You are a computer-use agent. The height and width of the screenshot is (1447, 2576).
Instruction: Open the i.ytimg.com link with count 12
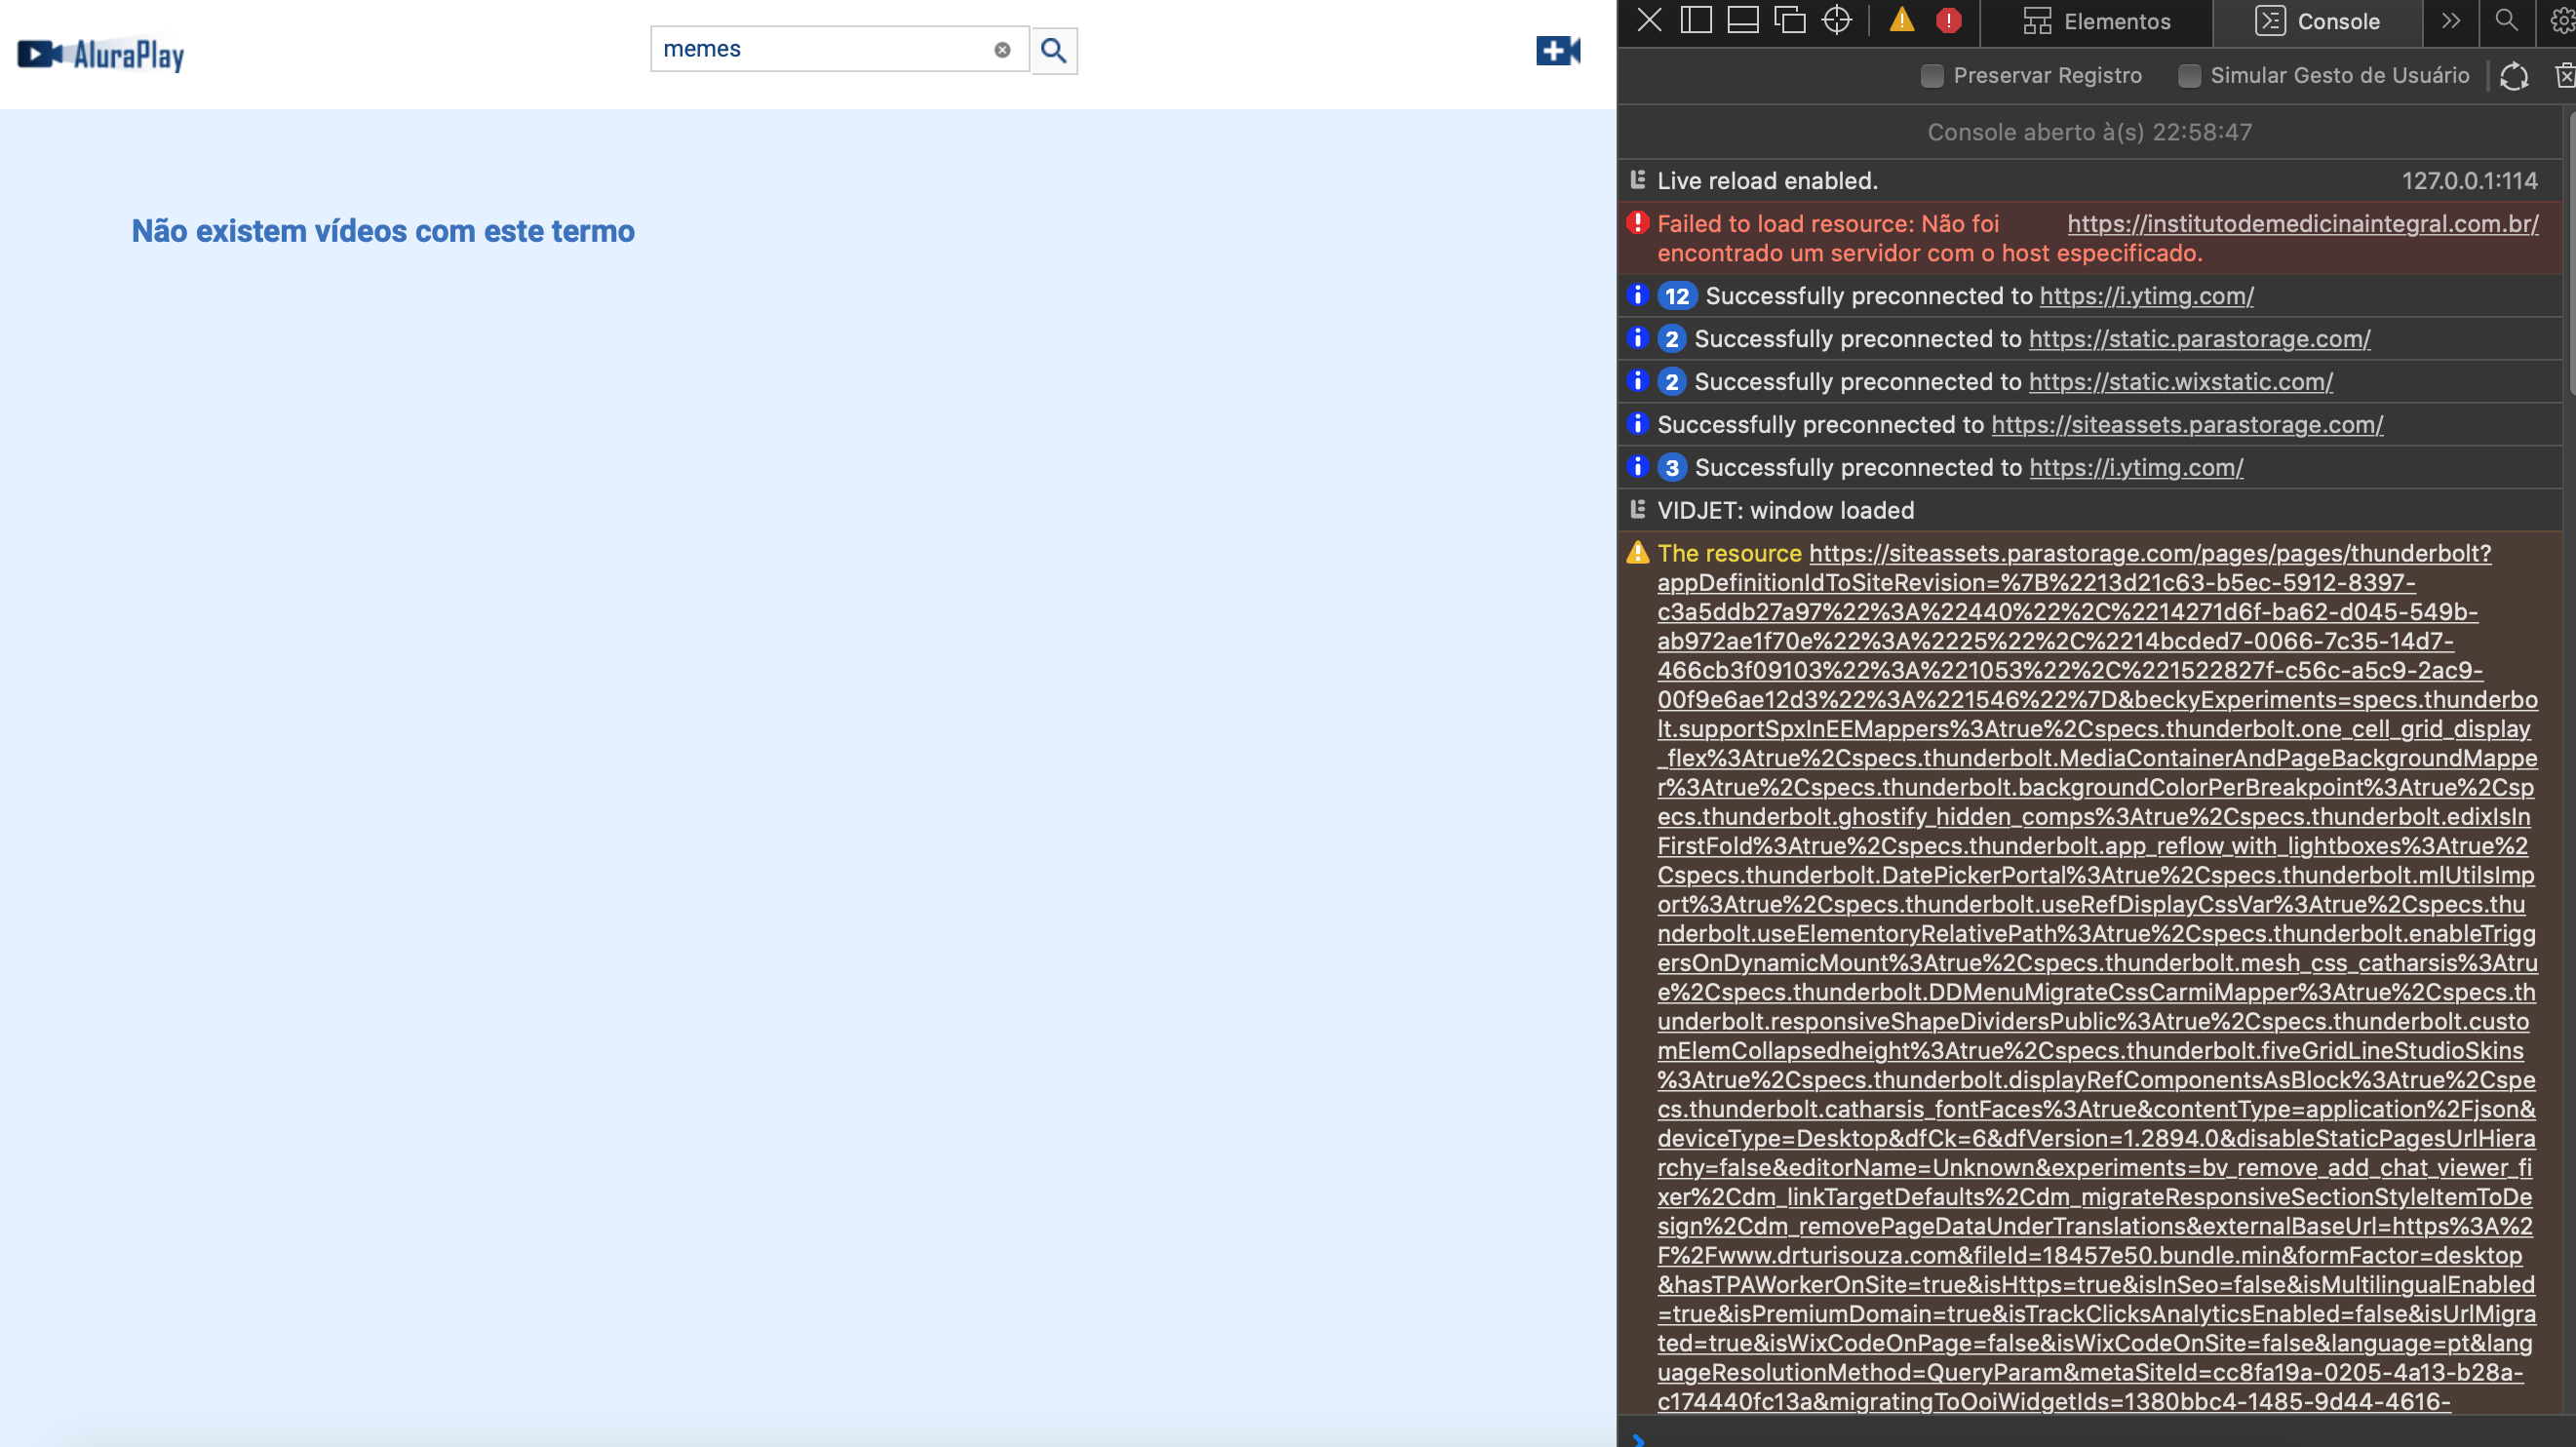pyautogui.click(x=2146, y=296)
